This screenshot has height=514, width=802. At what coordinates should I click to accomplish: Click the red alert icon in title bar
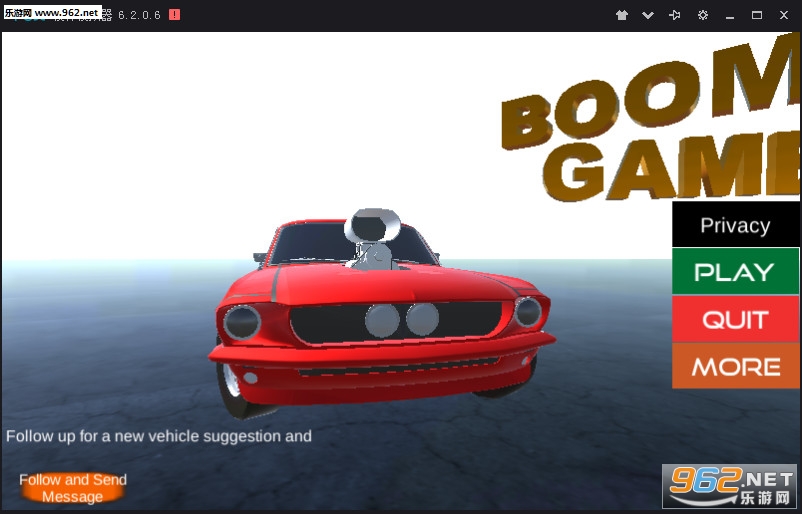[x=175, y=15]
